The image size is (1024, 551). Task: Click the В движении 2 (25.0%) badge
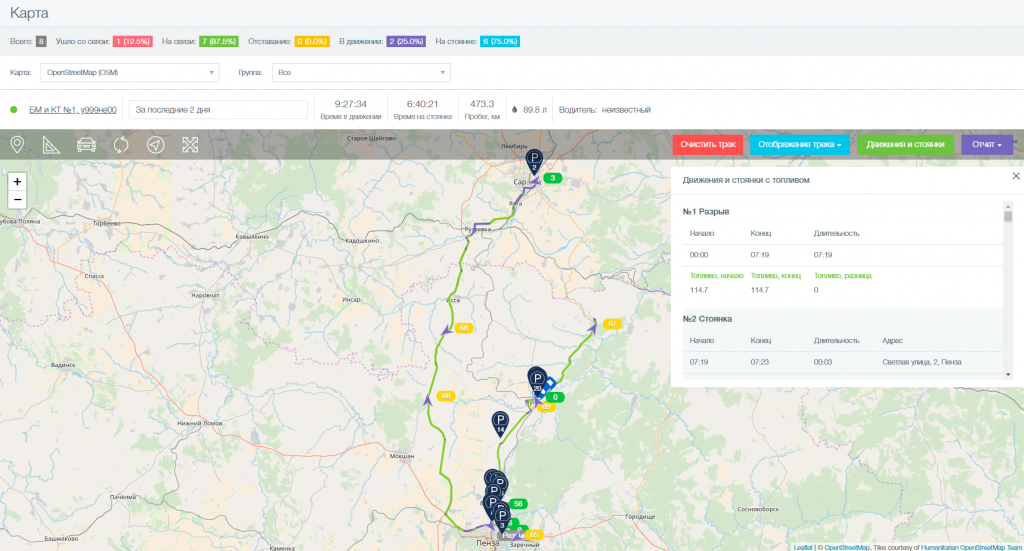pyautogui.click(x=406, y=41)
